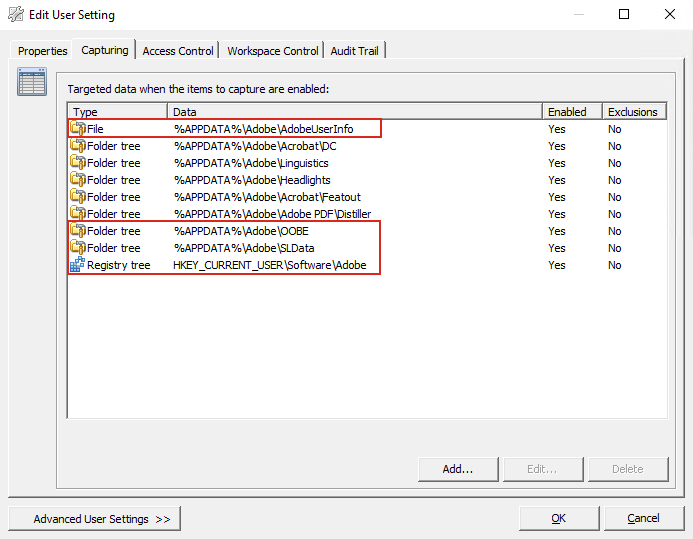Click the folder icon for Acrobat\DC row
This screenshot has width=693, height=539.
coord(78,146)
